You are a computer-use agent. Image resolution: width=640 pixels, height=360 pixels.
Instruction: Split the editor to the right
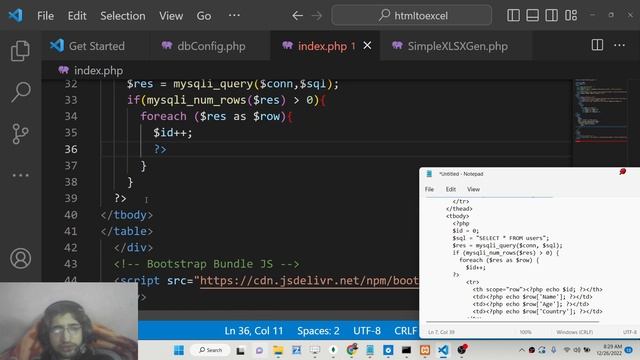(x=597, y=45)
